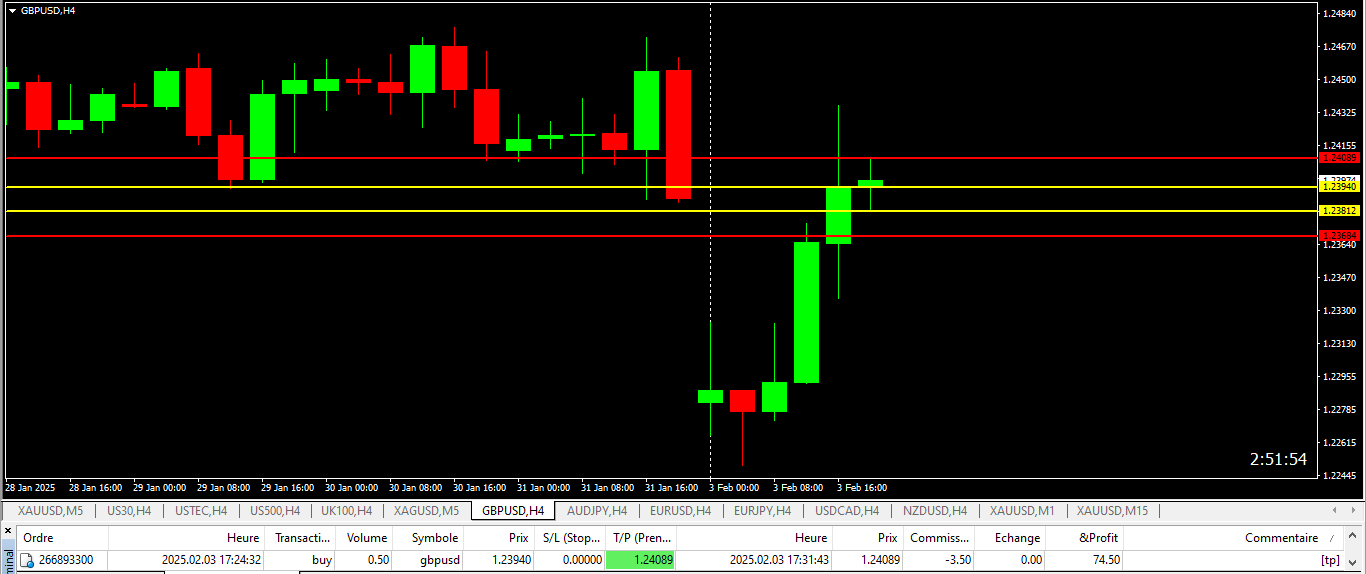Click the lower red price label on axis
The width and height of the screenshot is (1366, 574).
click(1339, 235)
